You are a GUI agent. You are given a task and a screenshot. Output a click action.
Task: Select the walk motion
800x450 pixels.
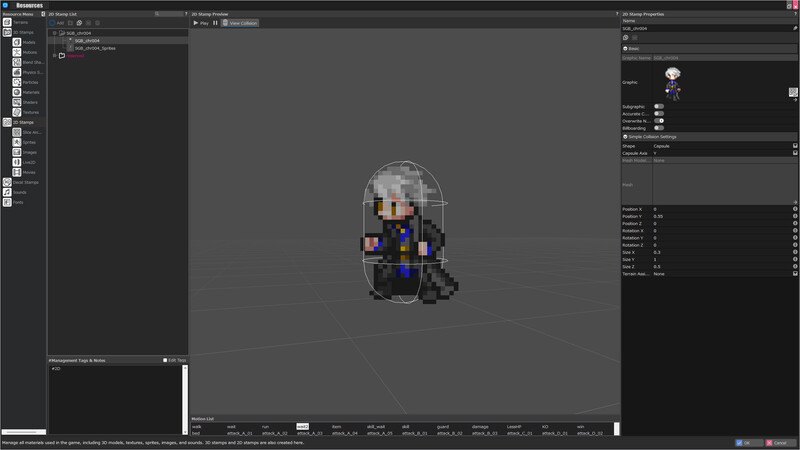click(x=197, y=427)
